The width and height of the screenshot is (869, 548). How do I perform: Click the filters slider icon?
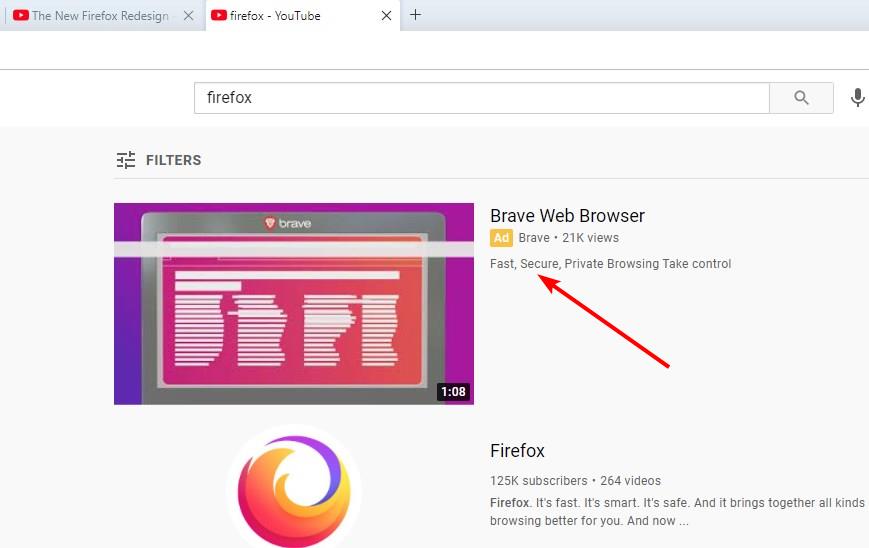click(x=126, y=160)
